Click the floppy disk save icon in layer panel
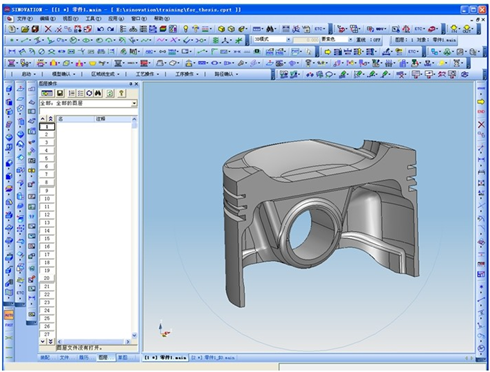This screenshot has width=490, height=372. pos(60,93)
